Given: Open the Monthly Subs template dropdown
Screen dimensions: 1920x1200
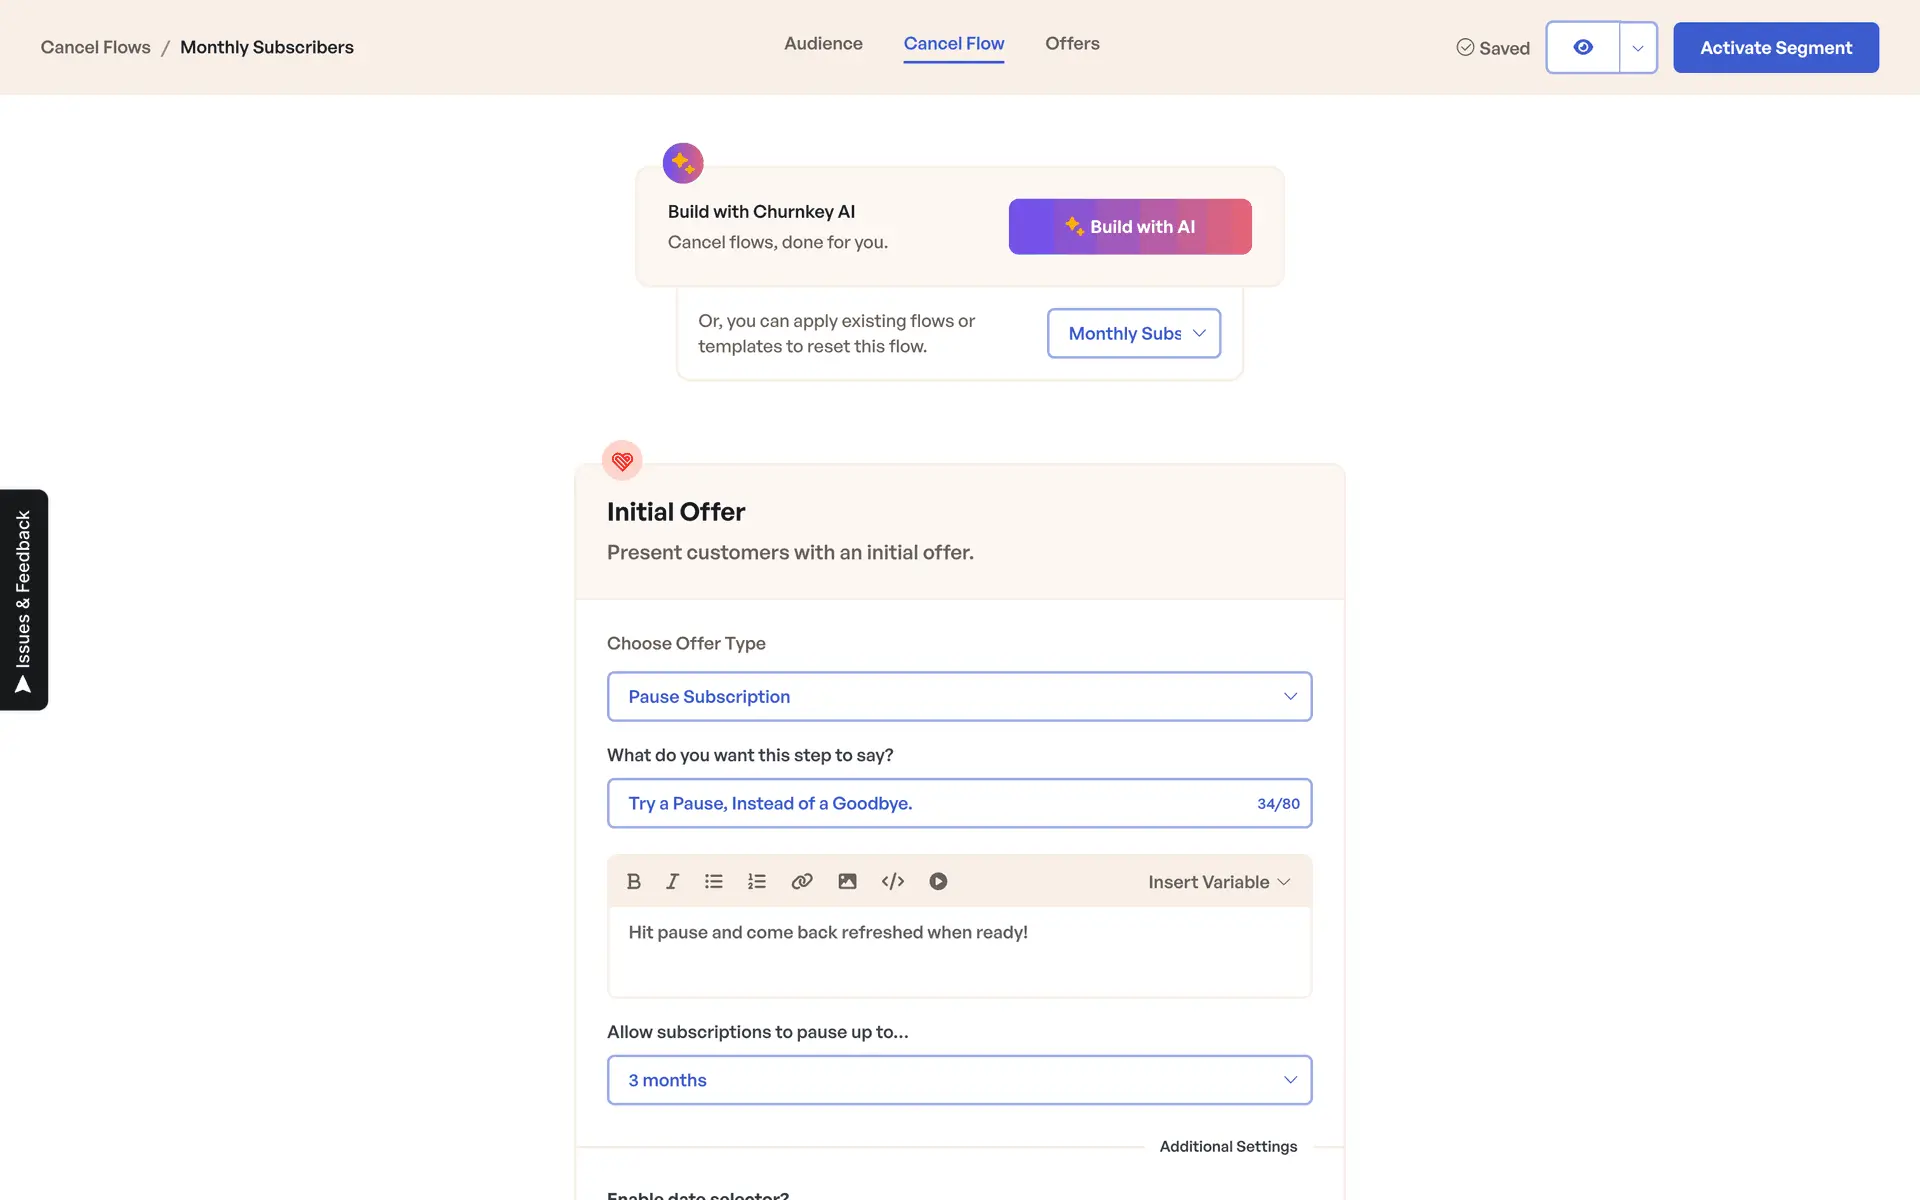Looking at the screenshot, I should coord(1133,333).
